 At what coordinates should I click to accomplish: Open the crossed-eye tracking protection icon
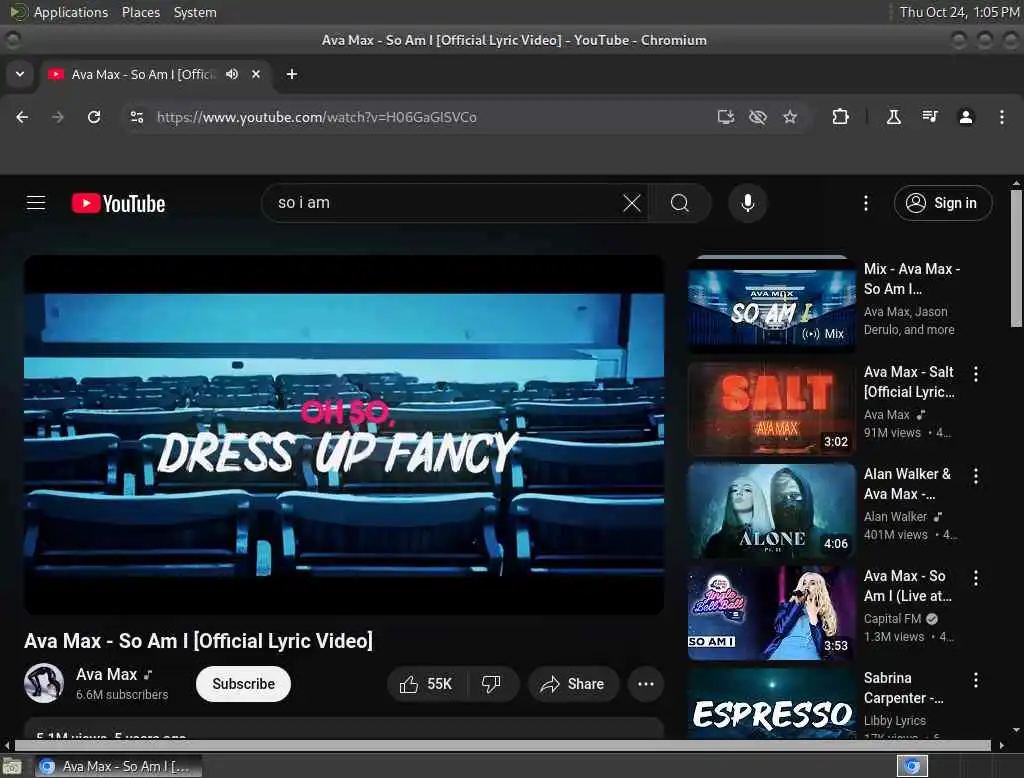[758, 117]
